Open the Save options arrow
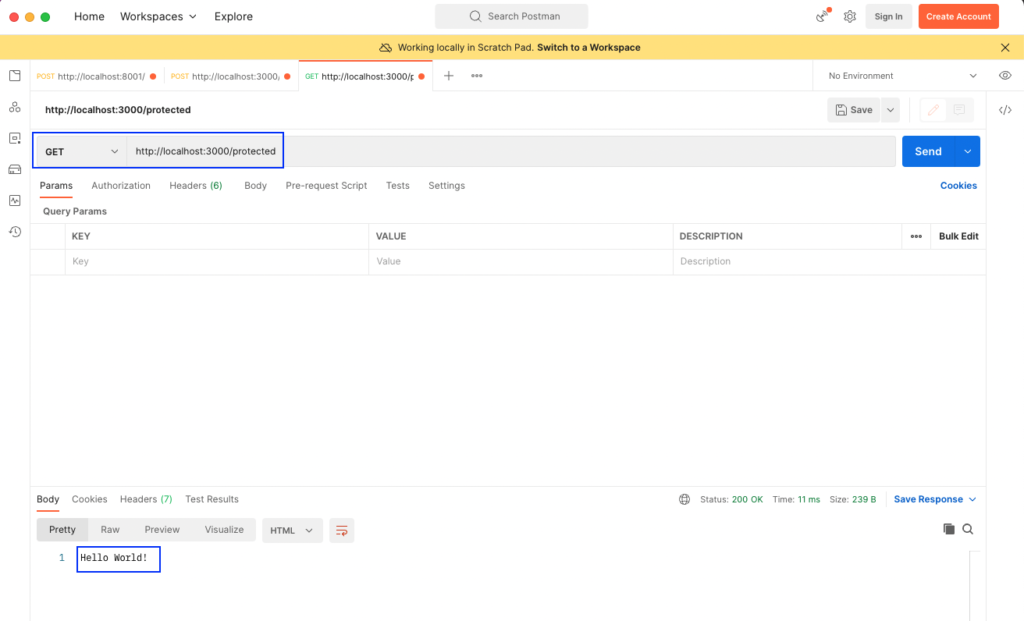 [x=890, y=110]
